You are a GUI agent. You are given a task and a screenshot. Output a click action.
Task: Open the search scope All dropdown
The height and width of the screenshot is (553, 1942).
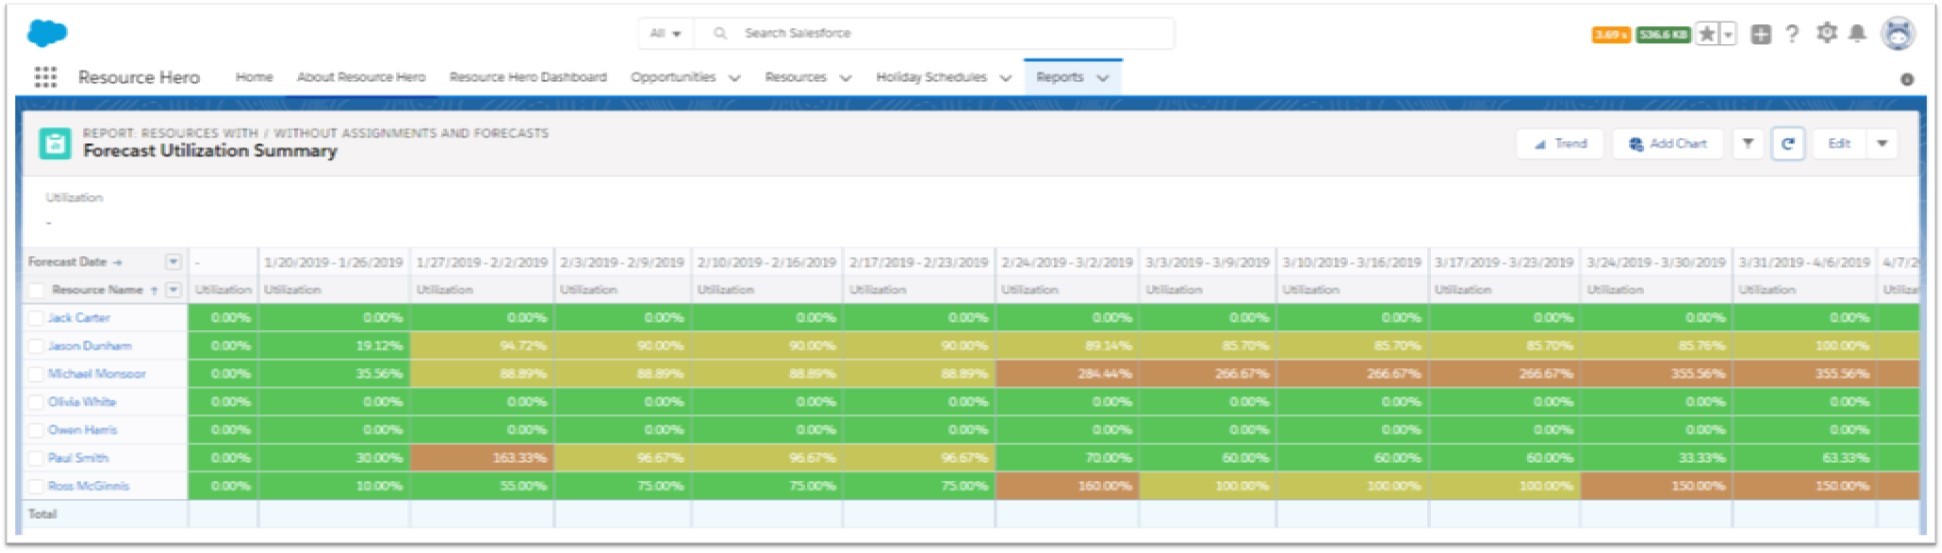(665, 33)
